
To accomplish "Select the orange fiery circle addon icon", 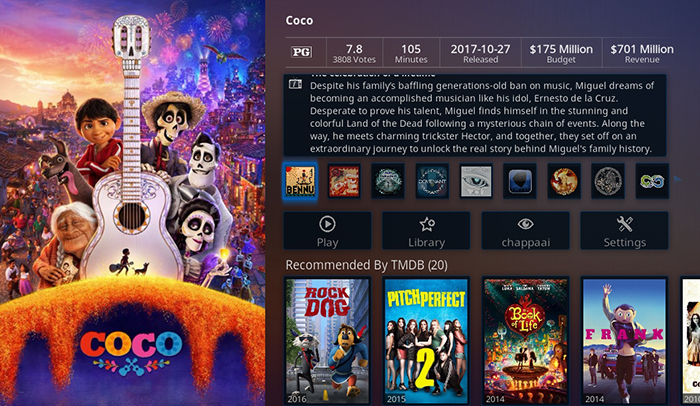I will (x=564, y=181).
